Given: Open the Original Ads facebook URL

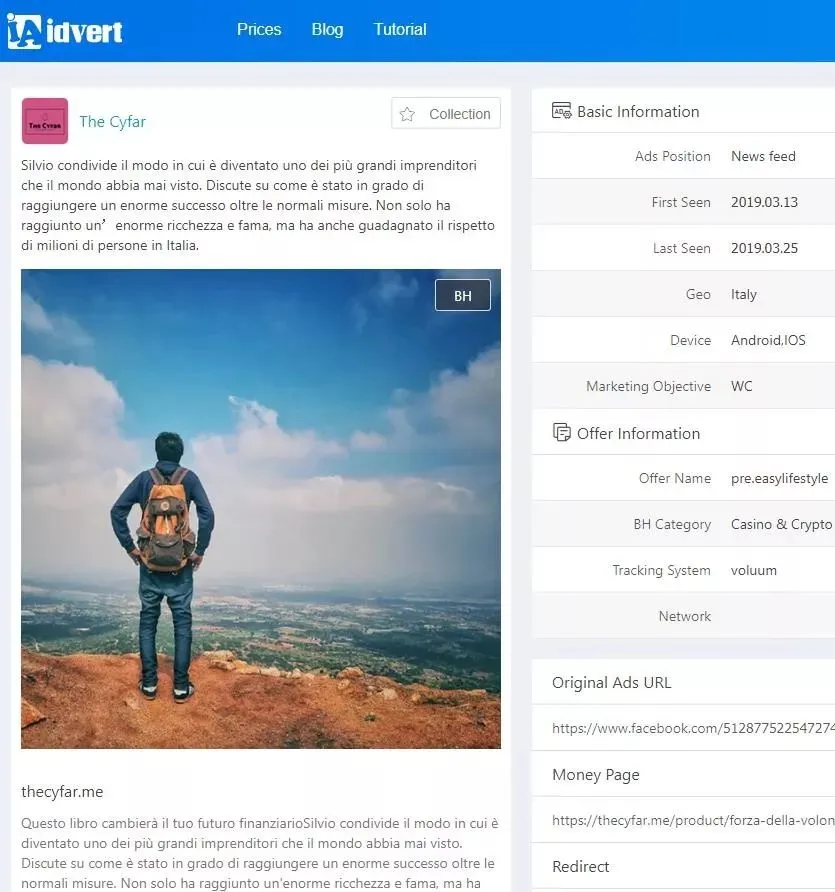Looking at the screenshot, I should coord(693,728).
